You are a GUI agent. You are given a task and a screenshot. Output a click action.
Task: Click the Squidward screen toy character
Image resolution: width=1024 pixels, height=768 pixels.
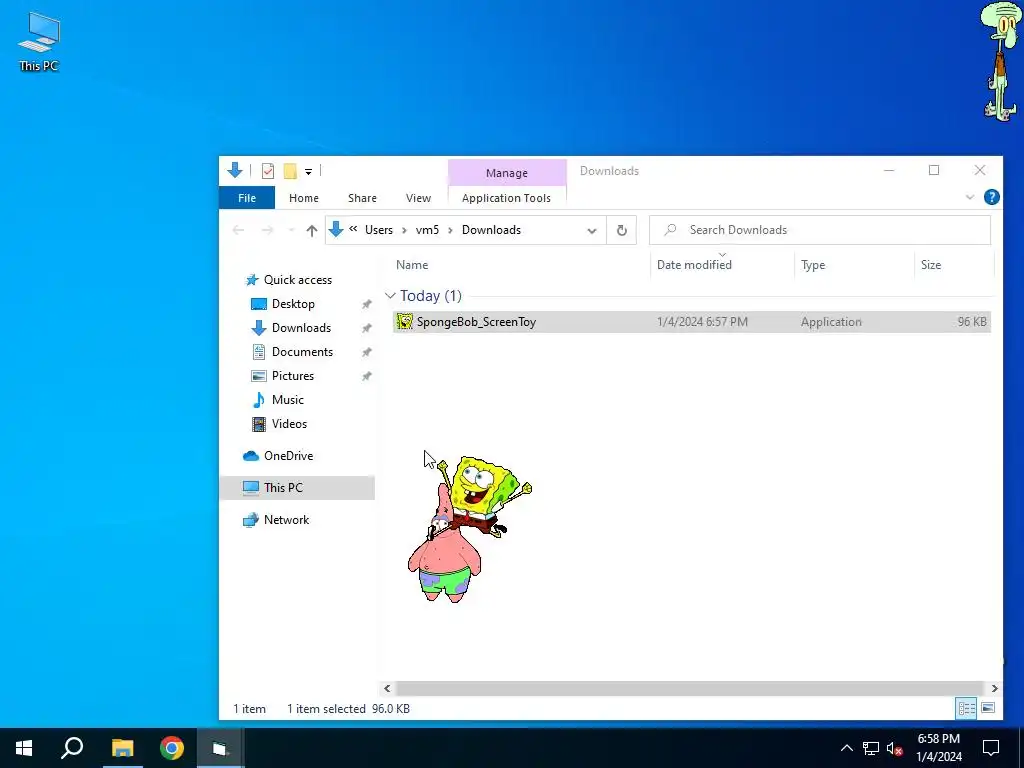click(x=1001, y=61)
